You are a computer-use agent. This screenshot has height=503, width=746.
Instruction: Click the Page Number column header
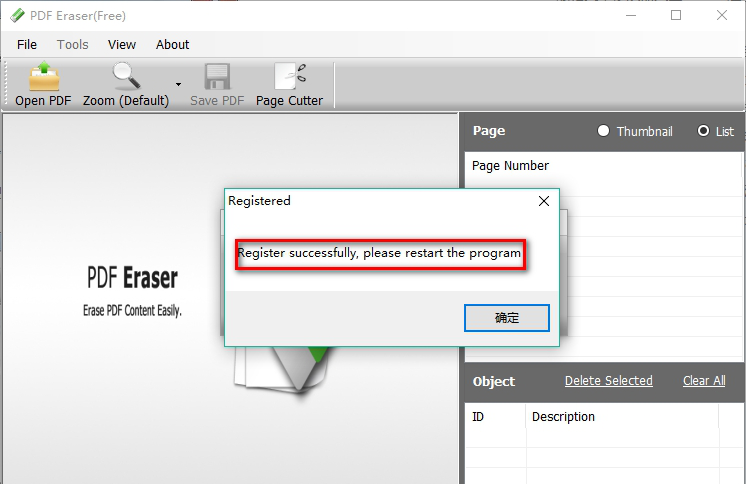click(510, 166)
